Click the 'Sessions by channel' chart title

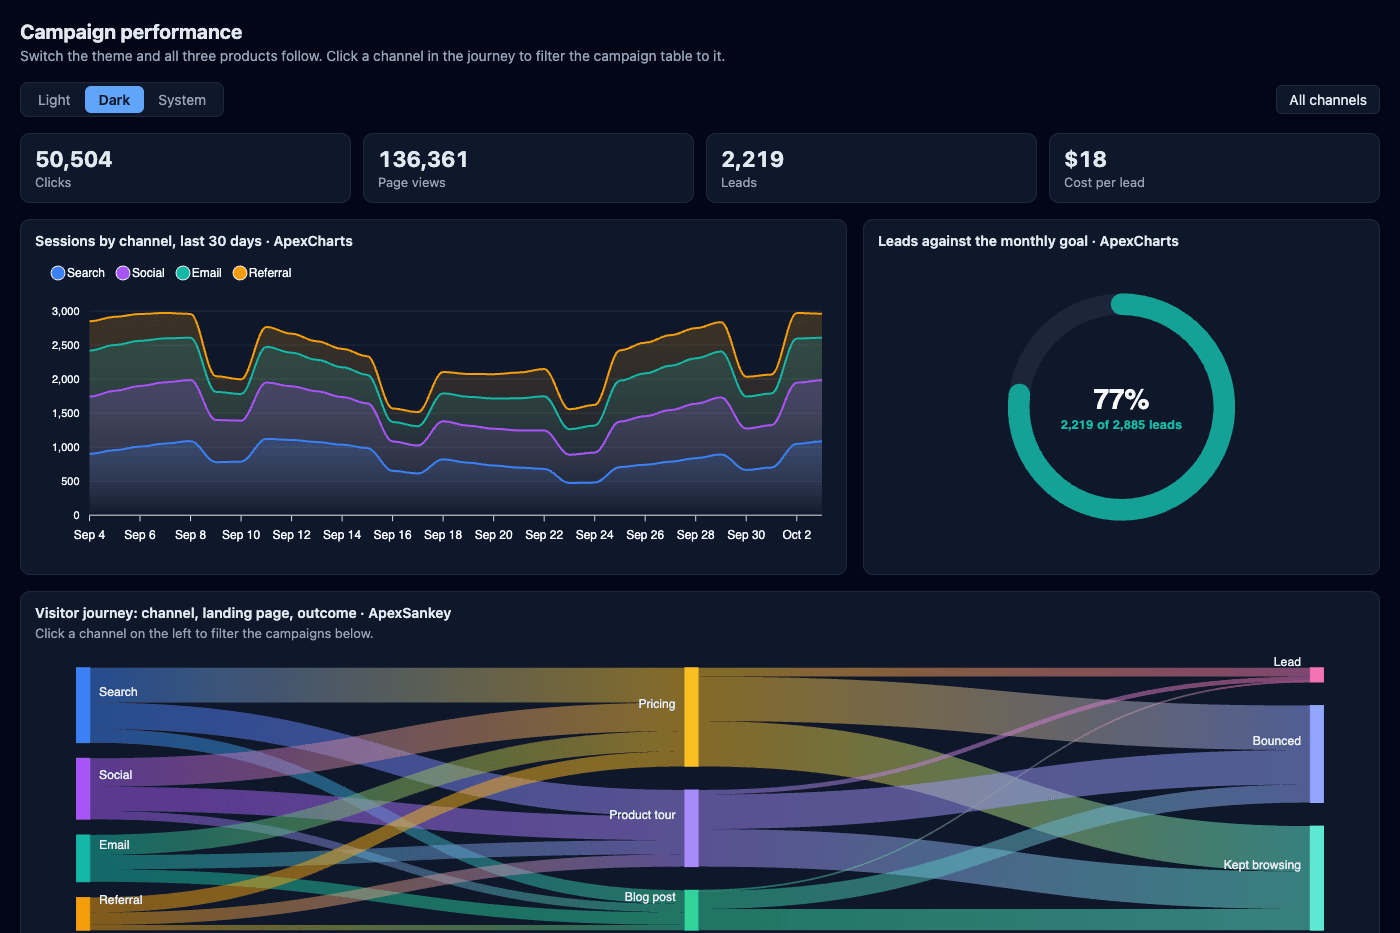[x=194, y=241]
